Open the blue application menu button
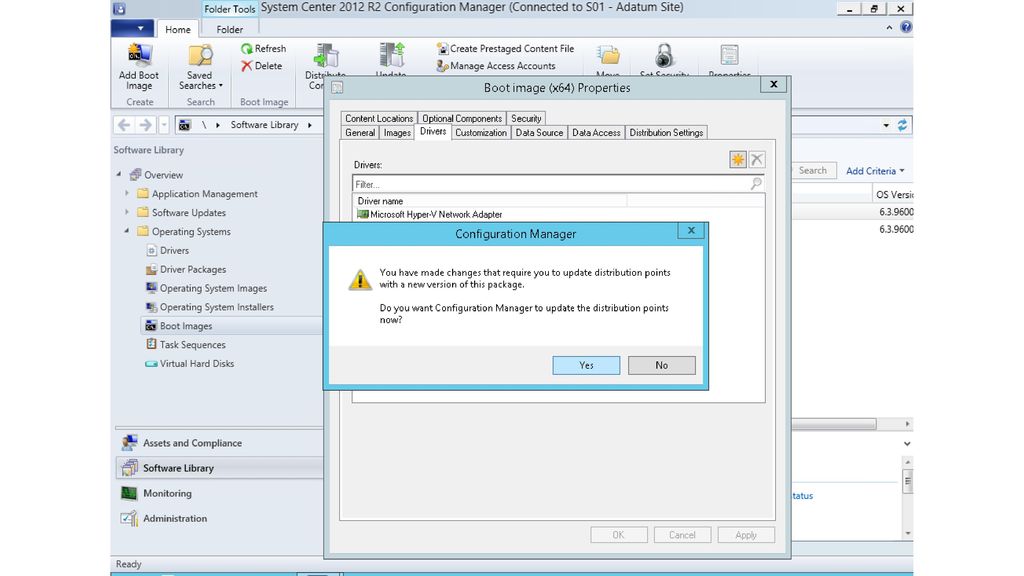 coord(133,29)
